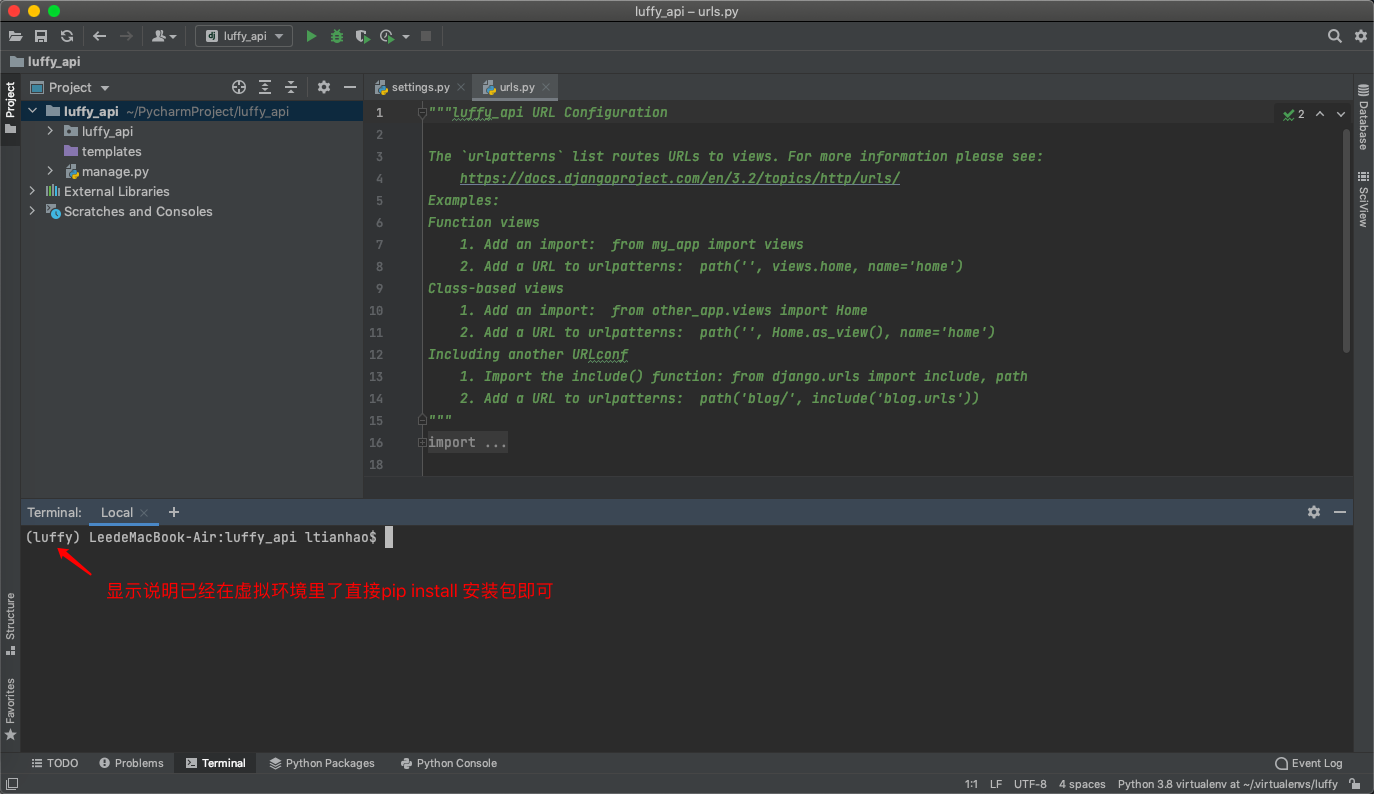Navigate back with the left arrow

(100, 36)
